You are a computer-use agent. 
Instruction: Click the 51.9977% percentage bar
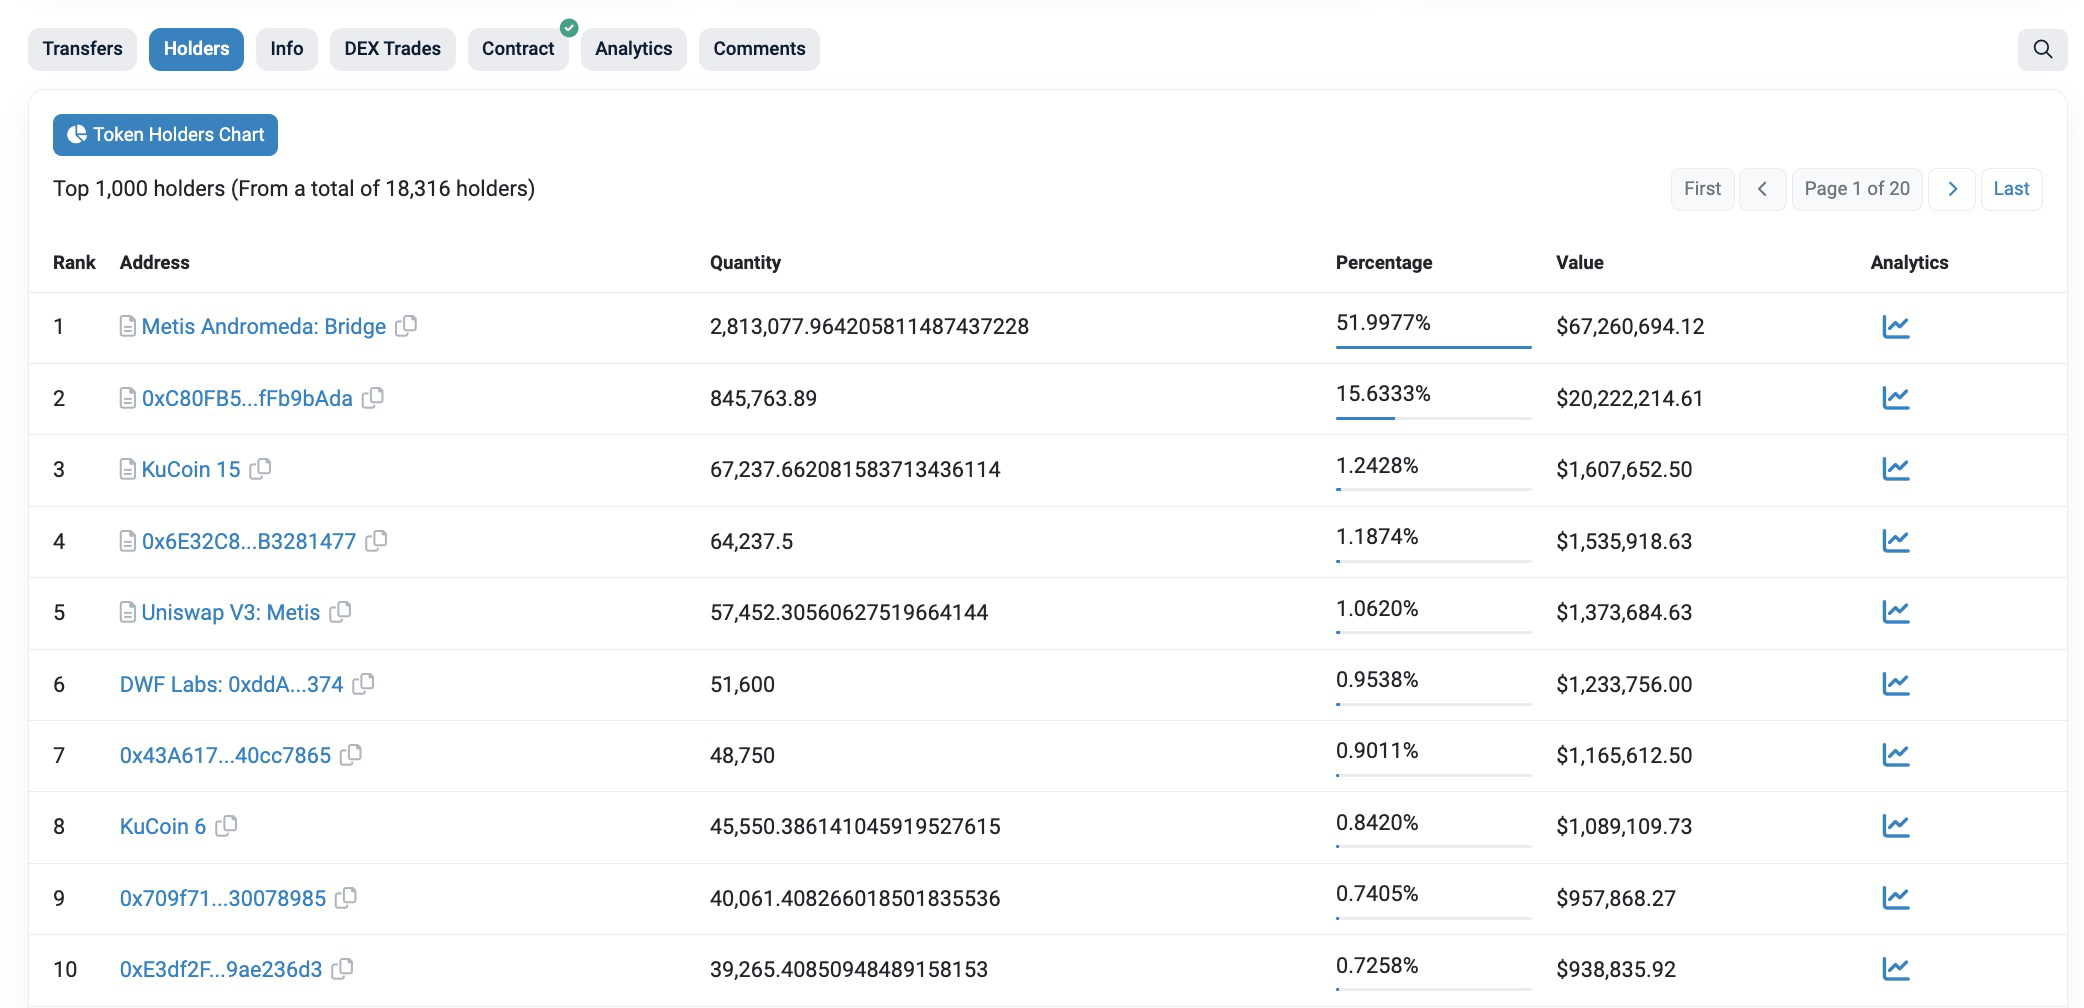pyautogui.click(x=1432, y=346)
